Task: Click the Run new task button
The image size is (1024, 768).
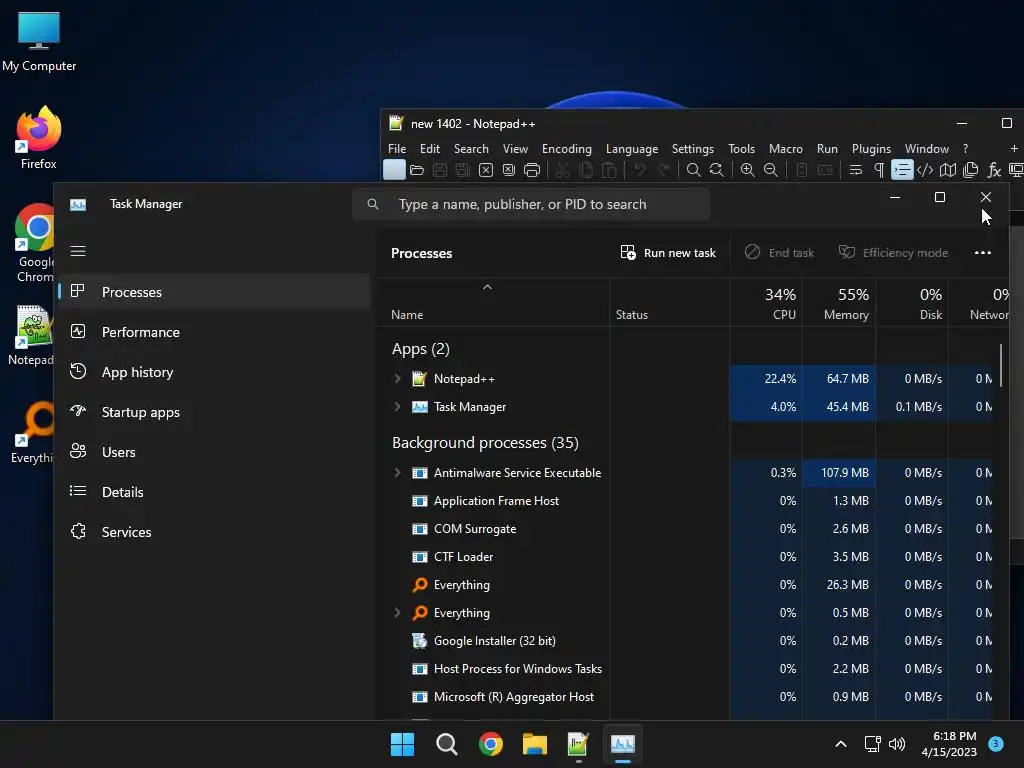Action: pos(667,253)
